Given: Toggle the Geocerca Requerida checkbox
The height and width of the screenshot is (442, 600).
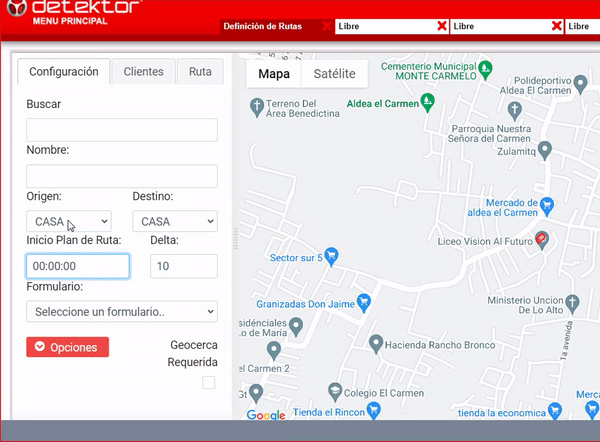Looking at the screenshot, I should (x=209, y=382).
